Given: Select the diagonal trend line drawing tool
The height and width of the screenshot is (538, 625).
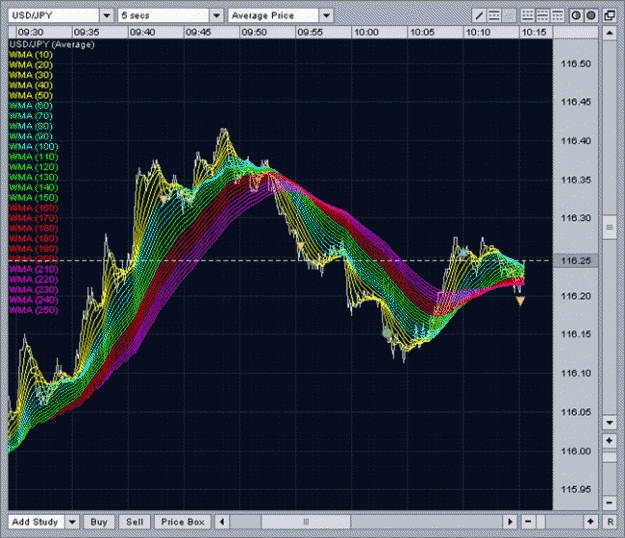Looking at the screenshot, I should point(479,16).
